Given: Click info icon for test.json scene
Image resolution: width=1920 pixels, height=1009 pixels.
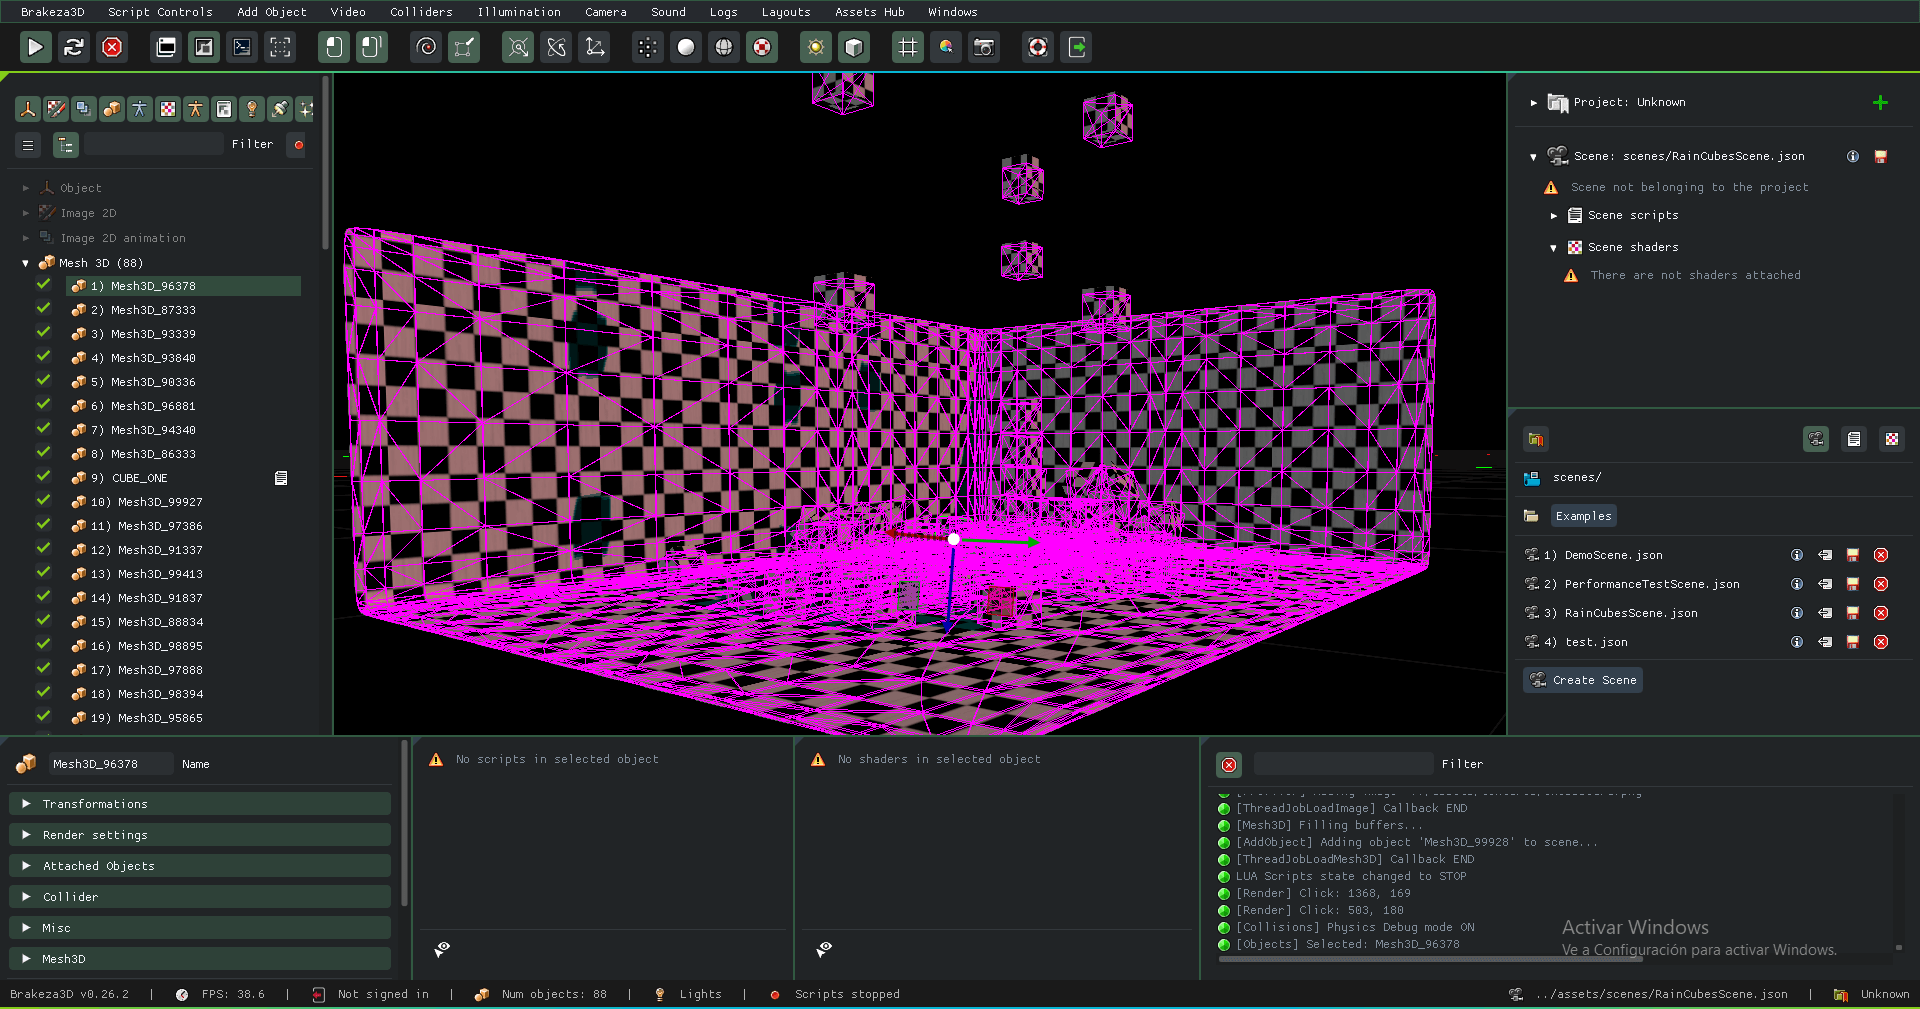Looking at the screenshot, I should (x=1796, y=642).
